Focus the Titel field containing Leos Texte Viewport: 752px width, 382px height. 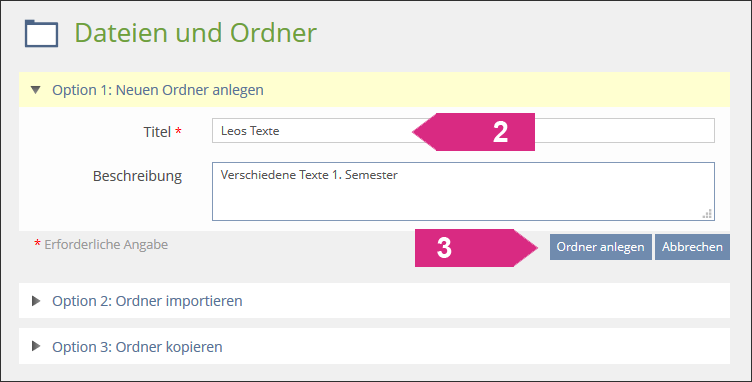pyautogui.click(x=463, y=130)
